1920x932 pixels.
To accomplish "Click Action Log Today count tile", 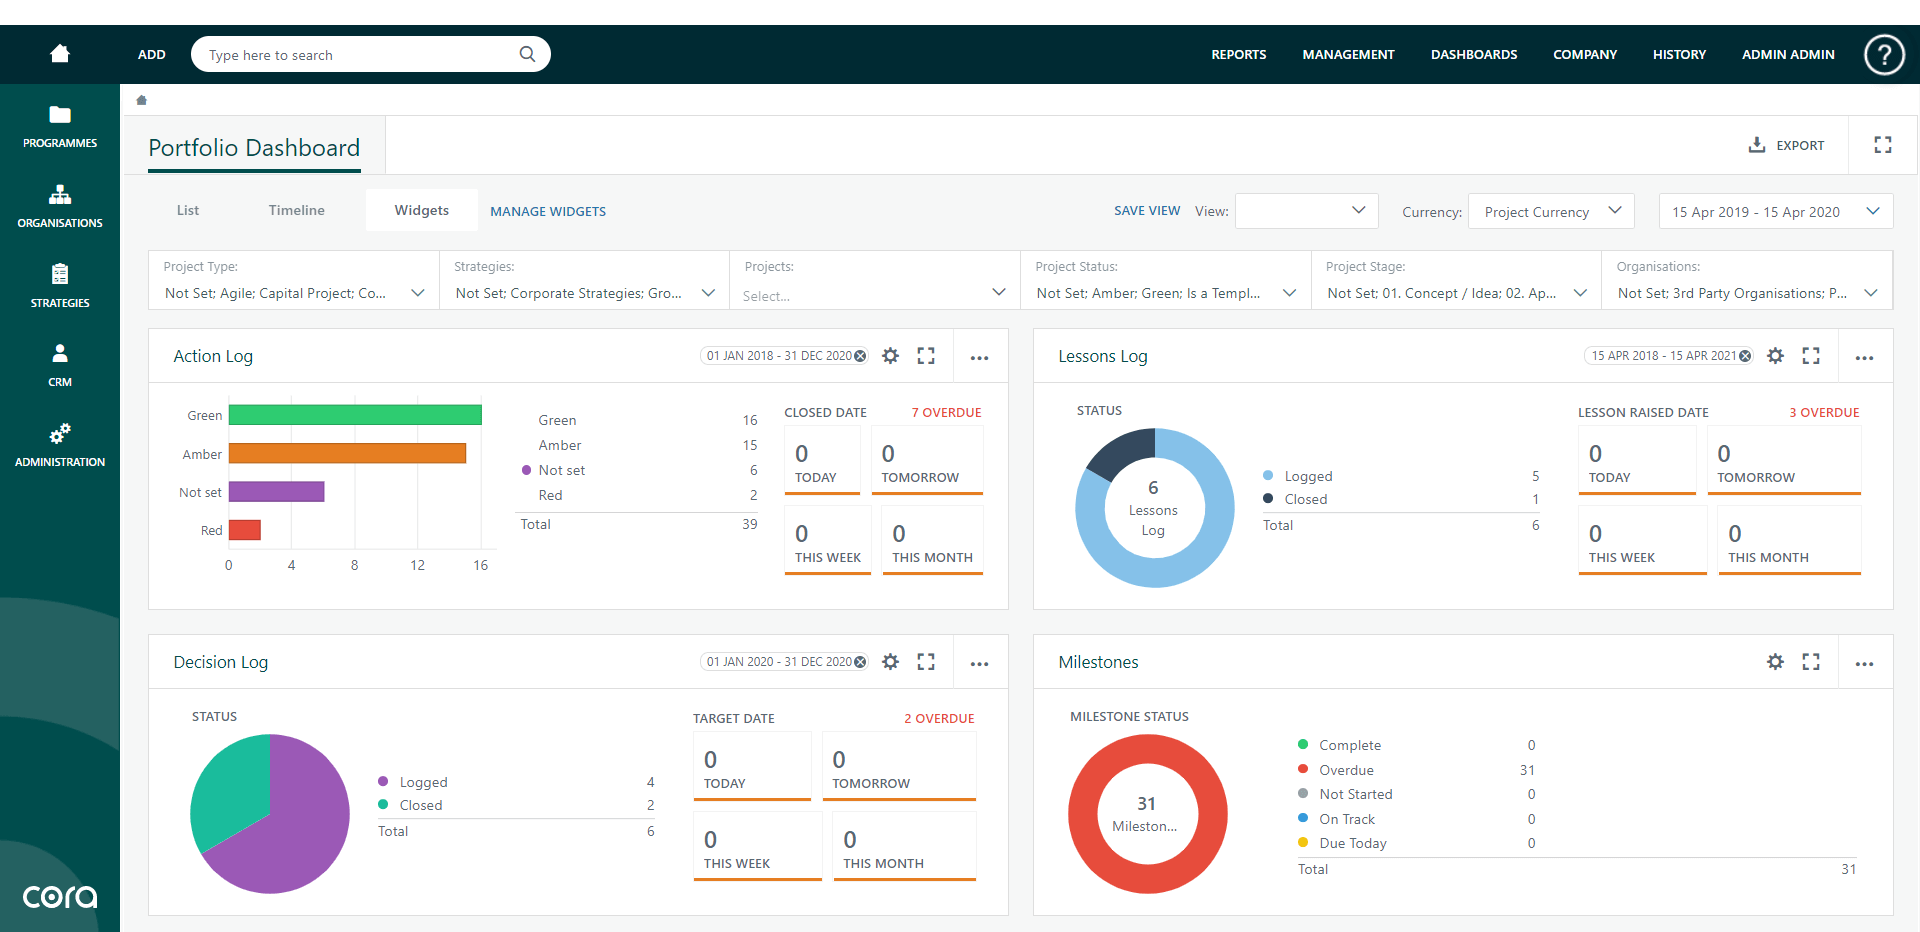I will (822, 461).
